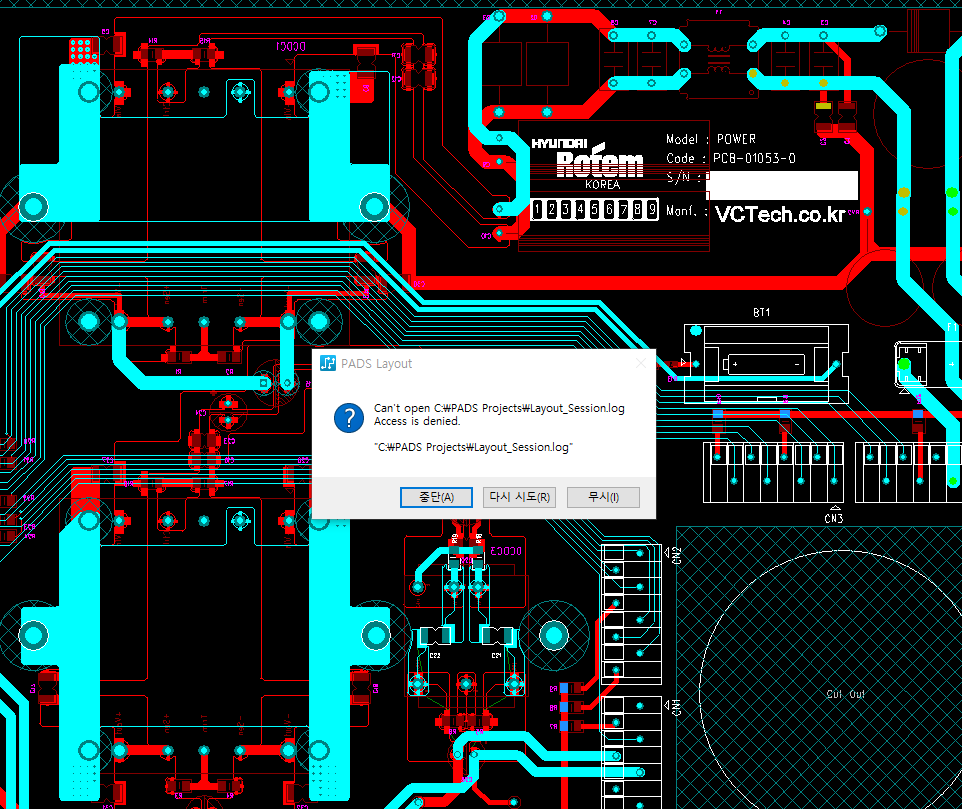This screenshot has width=962, height=809.
Task: Click the blue question mark icon
Action: point(347,417)
